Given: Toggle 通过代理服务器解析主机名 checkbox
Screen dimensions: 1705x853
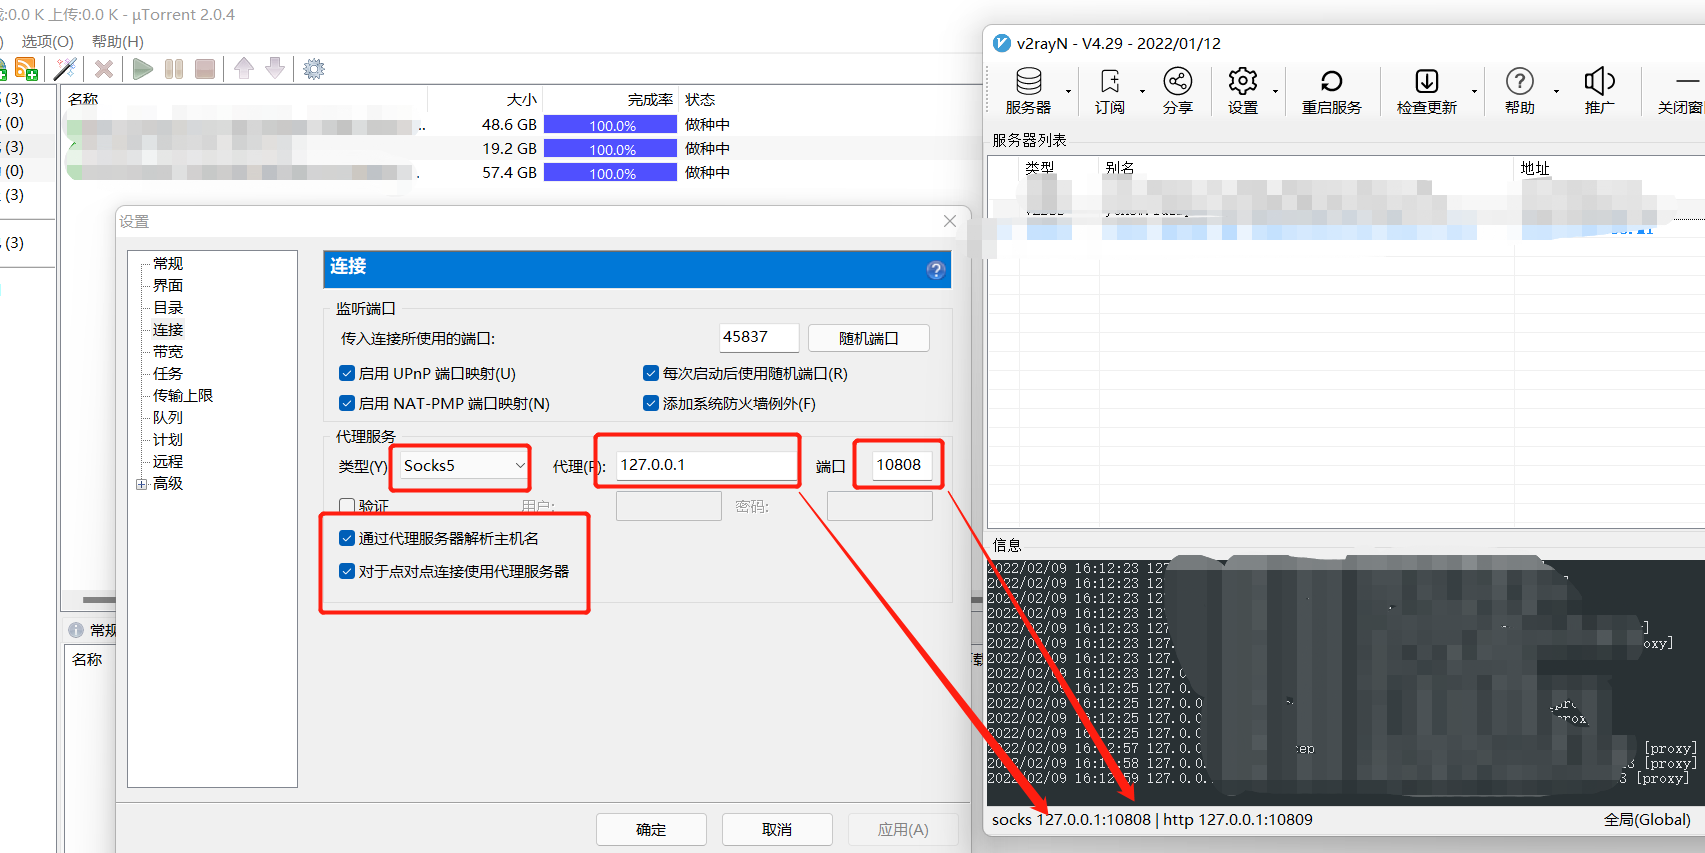Looking at the screenshot, I should [x=347, y=538].
